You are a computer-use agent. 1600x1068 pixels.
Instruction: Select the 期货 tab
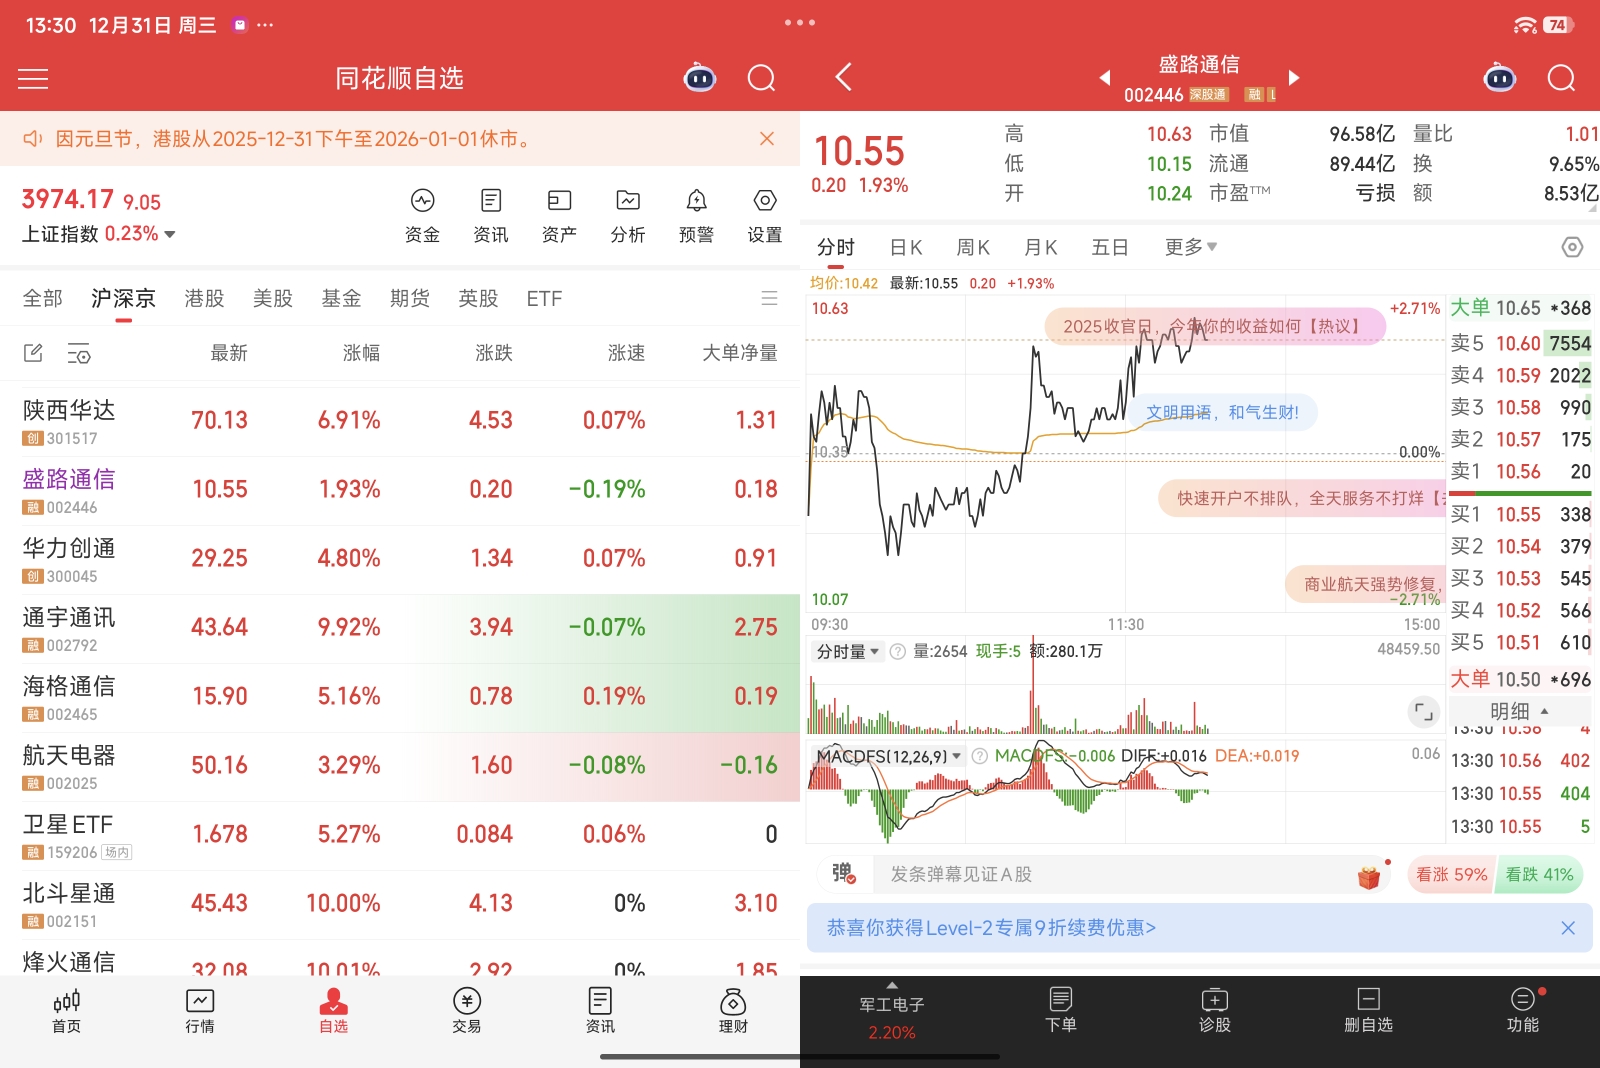coord(409,298)
